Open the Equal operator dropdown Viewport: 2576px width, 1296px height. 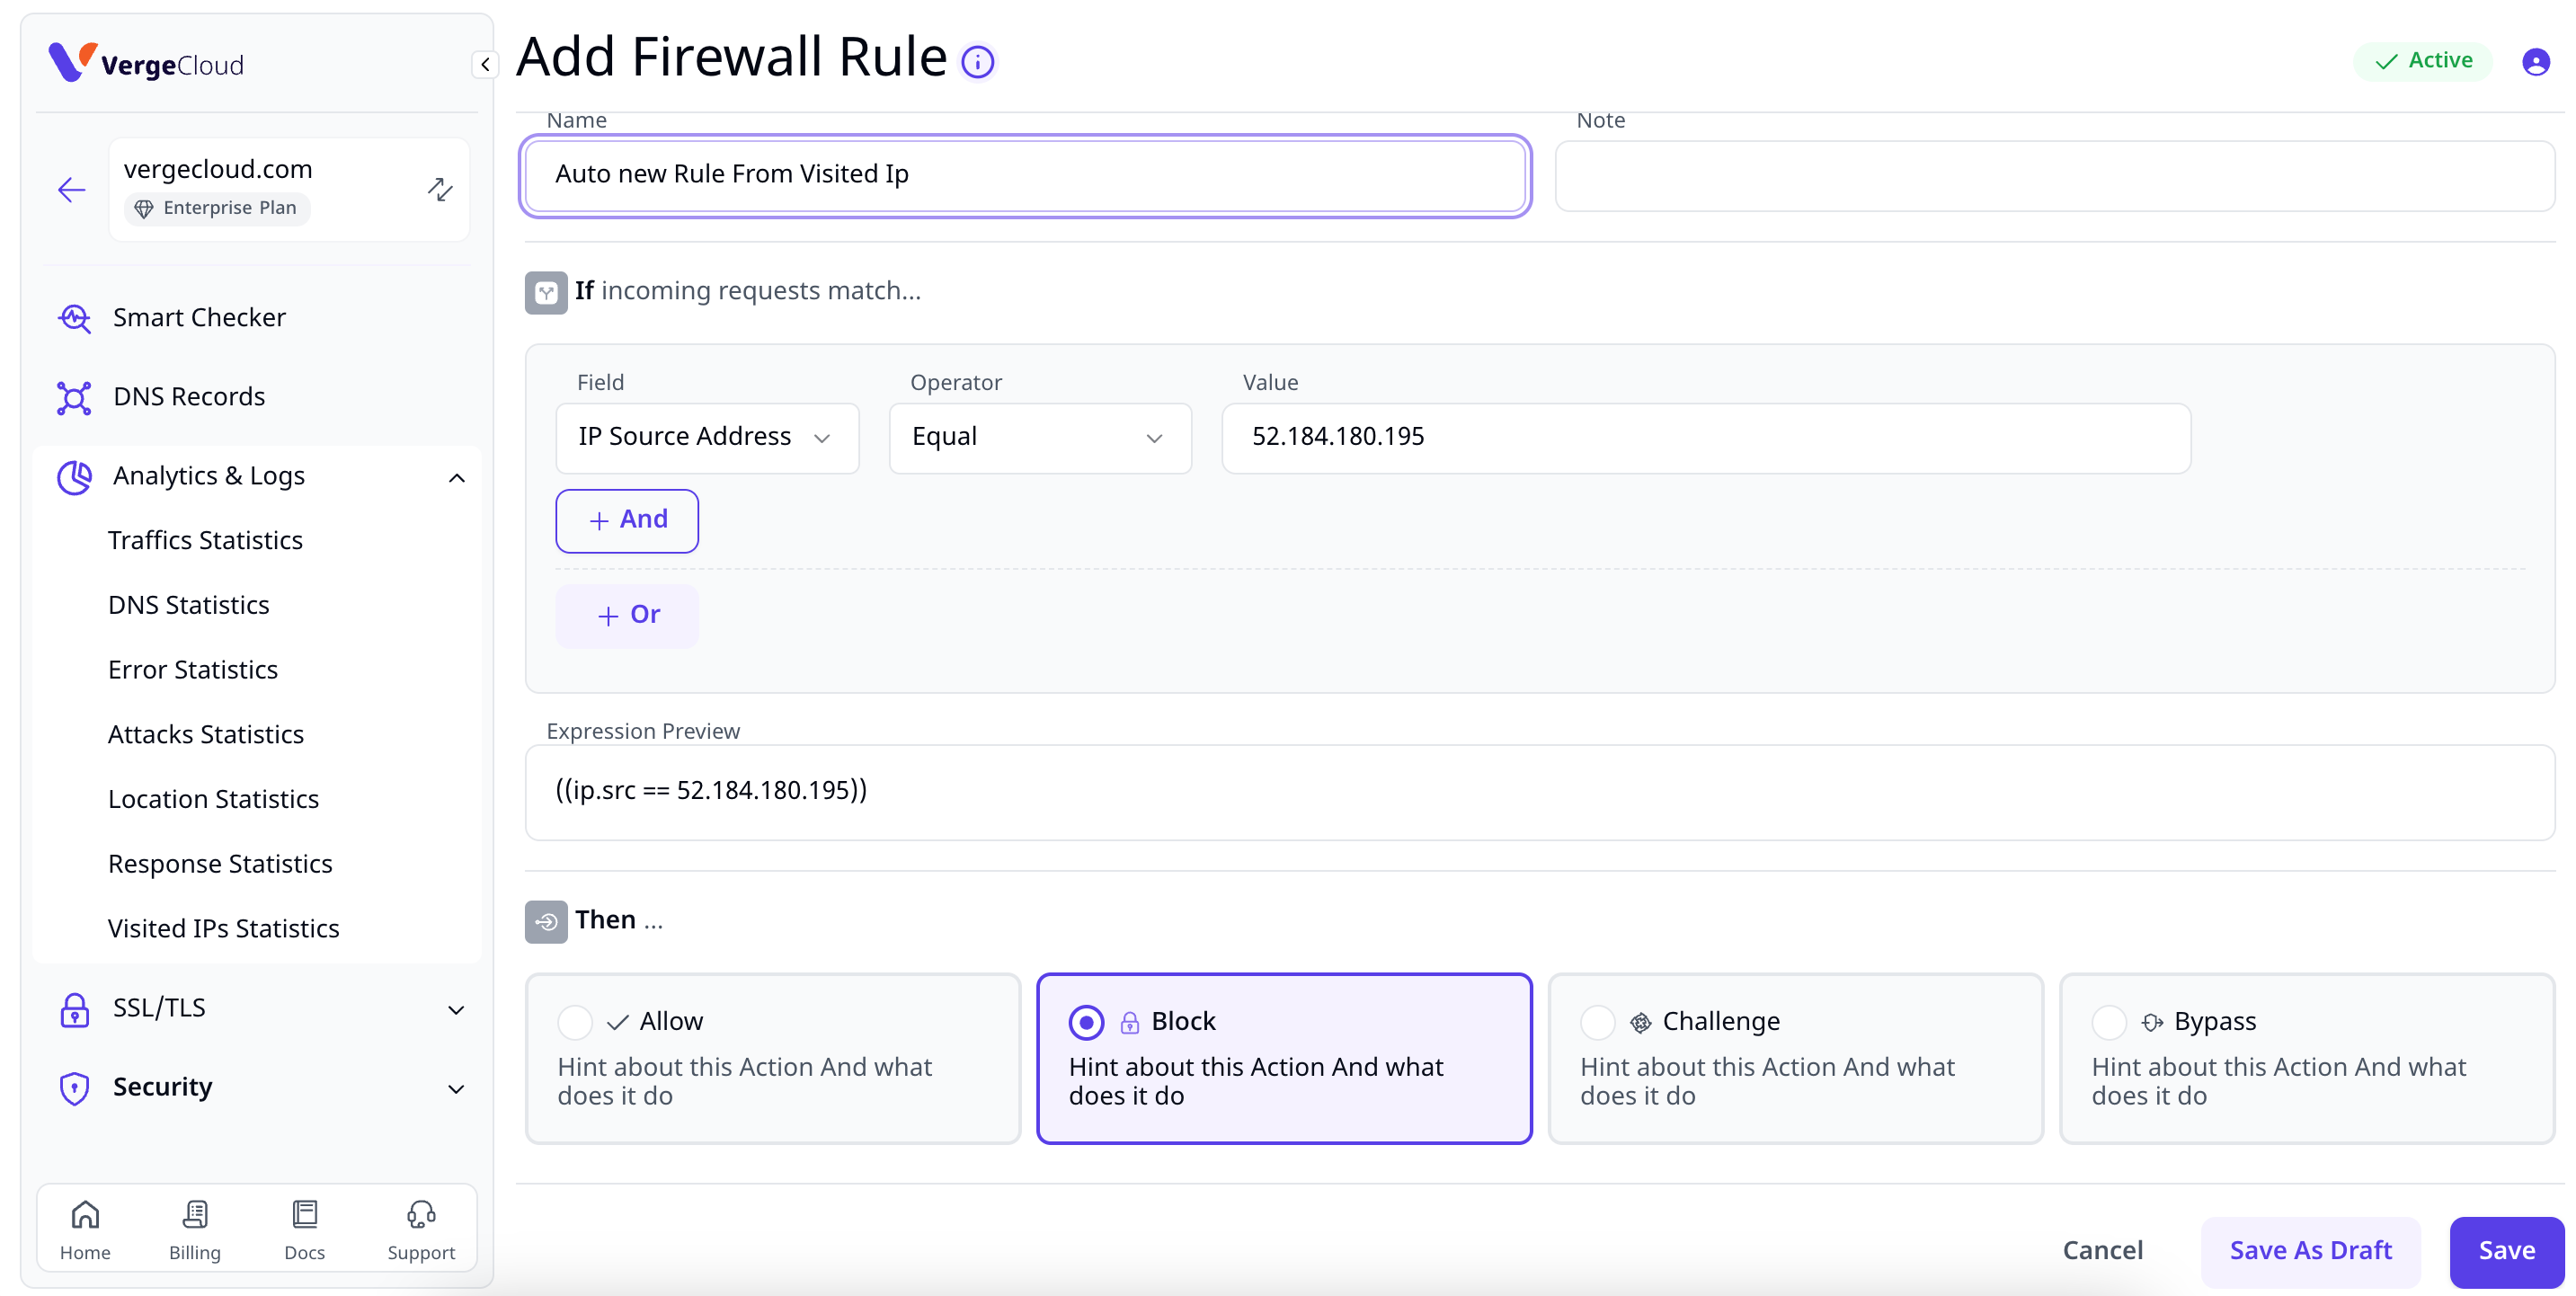[x=1039, y=437]
